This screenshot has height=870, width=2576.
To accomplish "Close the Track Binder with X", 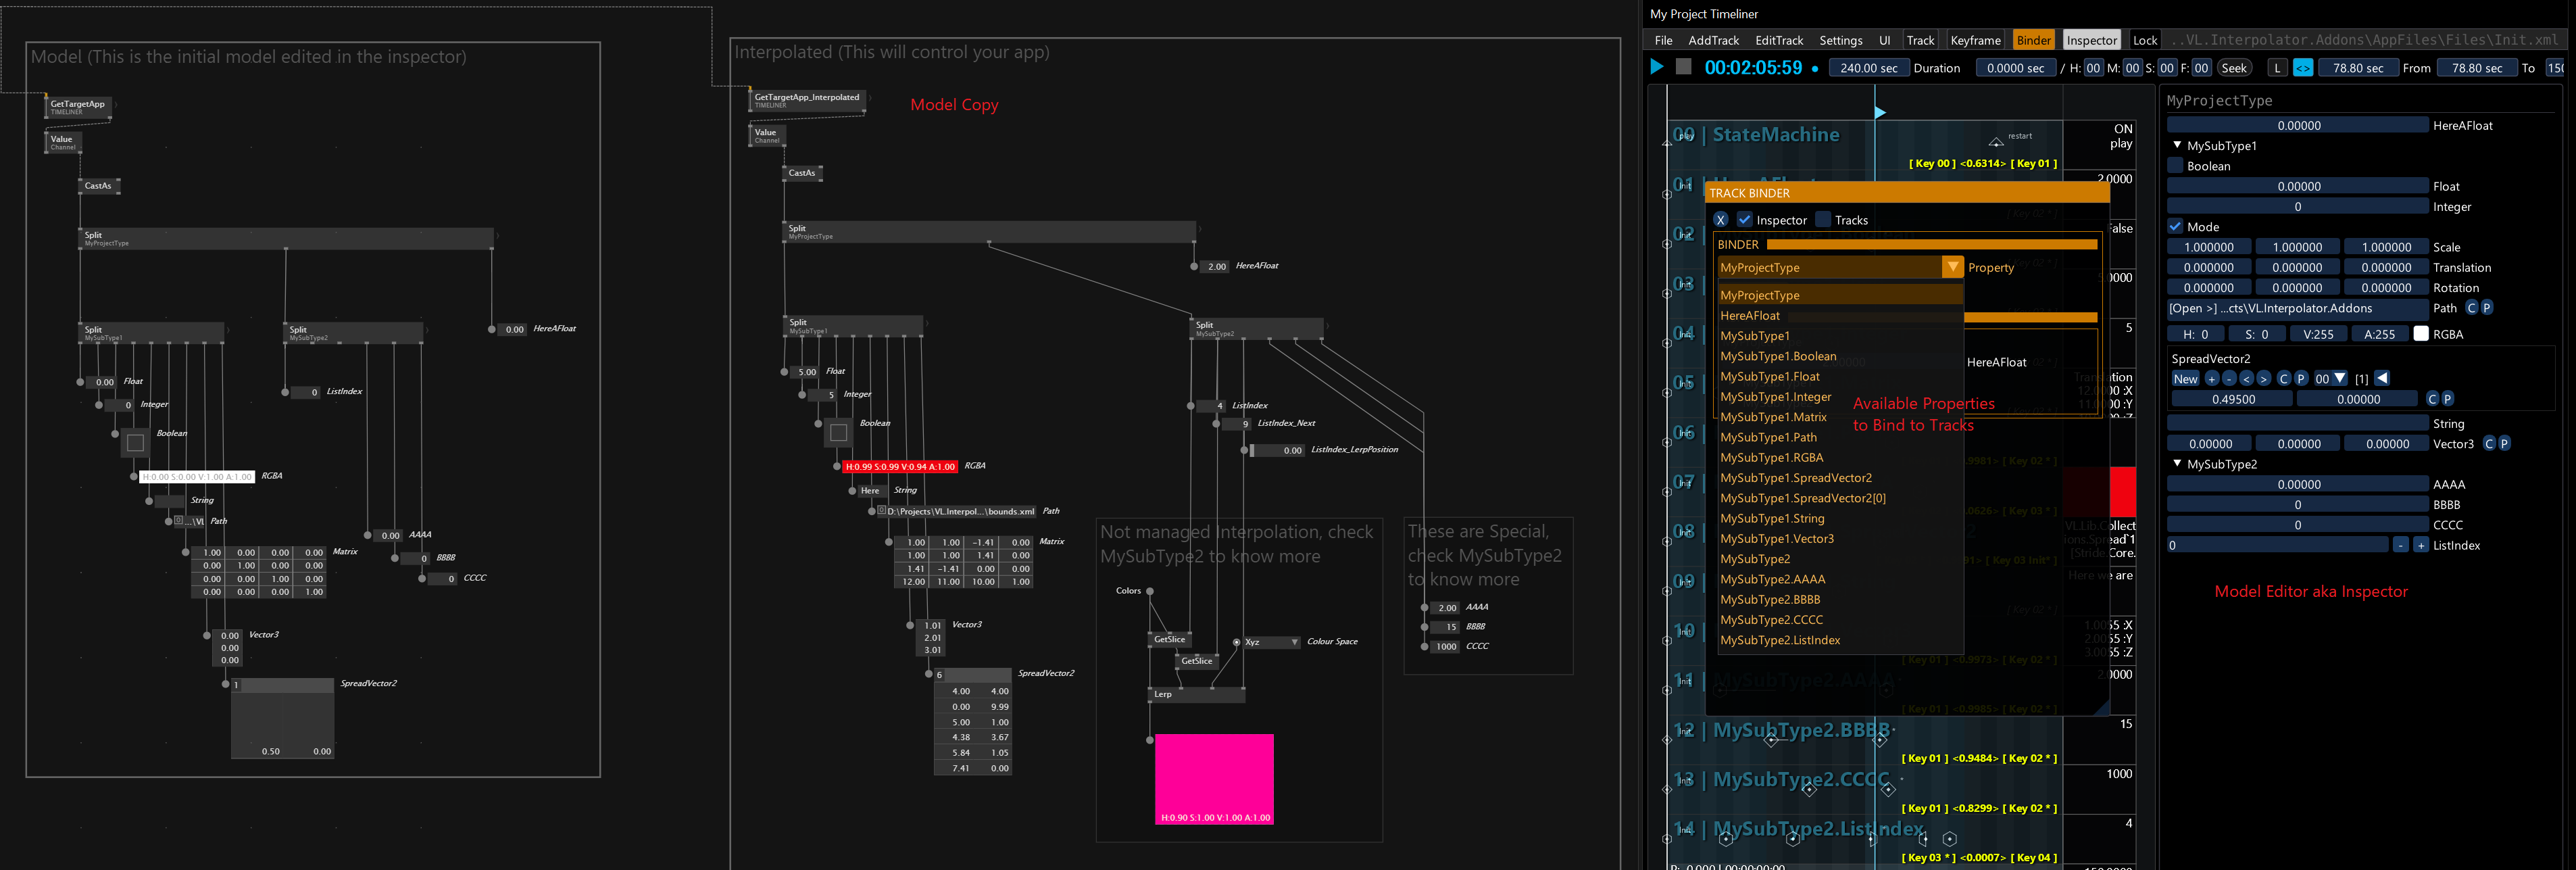I will click(1720, 220).
